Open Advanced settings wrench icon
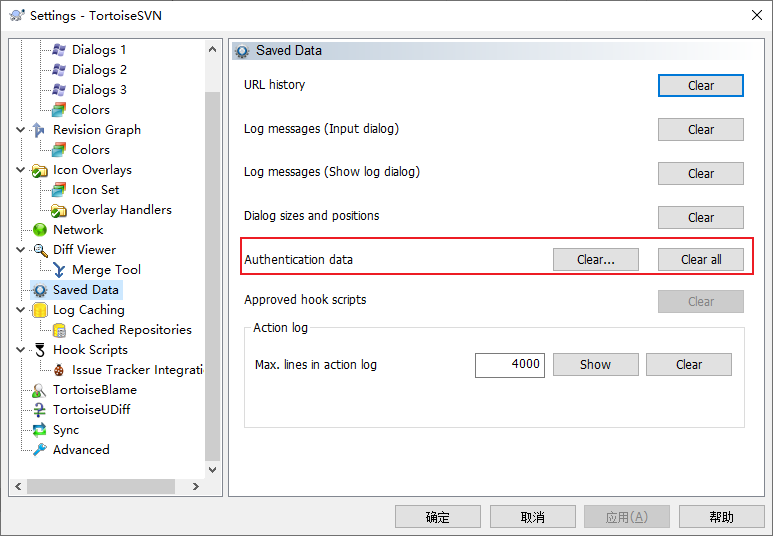The height and width of the screenshot is (536, 773). (x=40, y=450)
